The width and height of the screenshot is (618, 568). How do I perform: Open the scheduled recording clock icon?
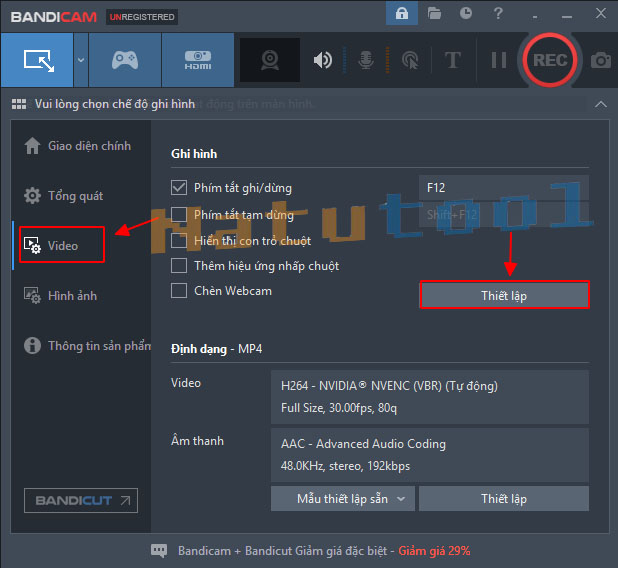(x=466, y=14)
